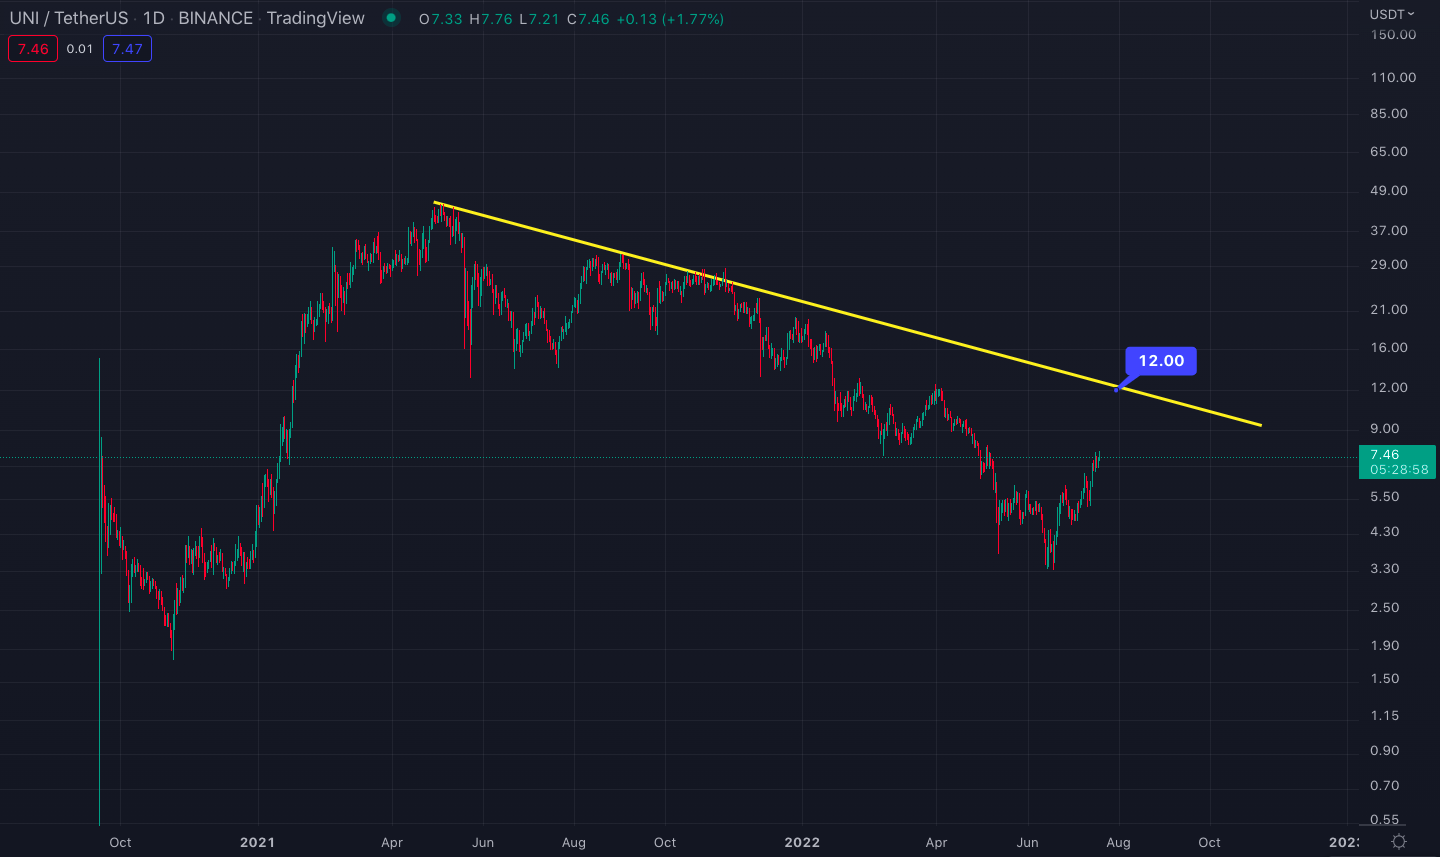This screenshot has width=1440, height=857.
Task: Click the 0.01 spread value
Action: [80, 49]
